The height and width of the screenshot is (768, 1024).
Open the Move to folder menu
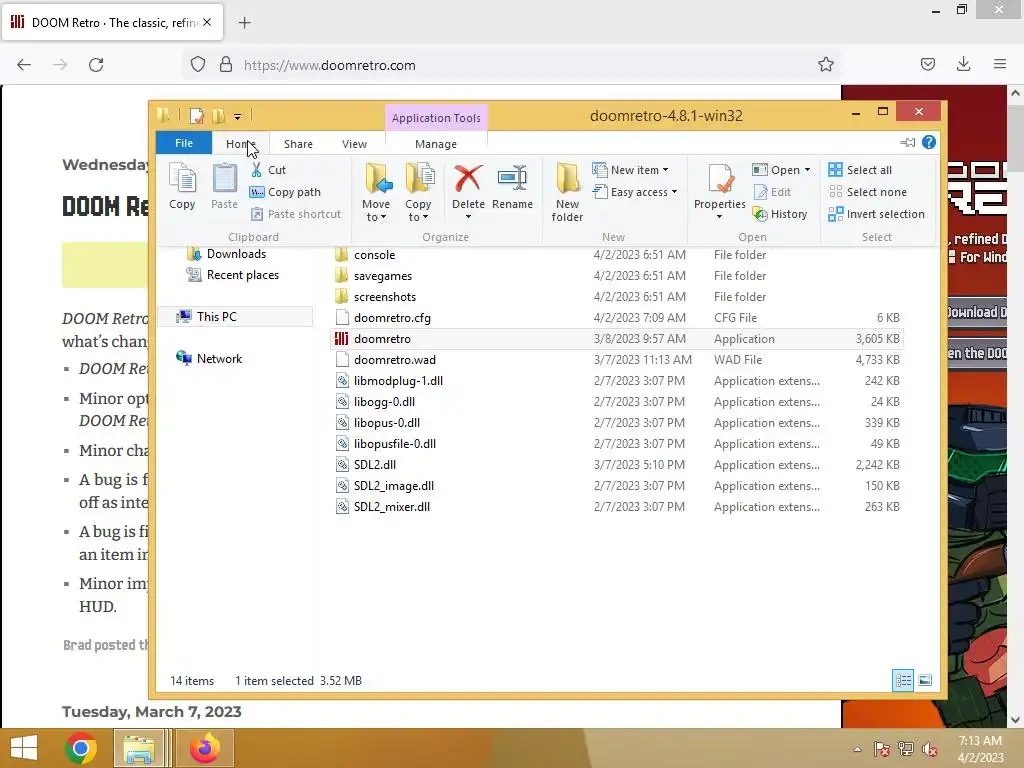(x=376, y=193)
